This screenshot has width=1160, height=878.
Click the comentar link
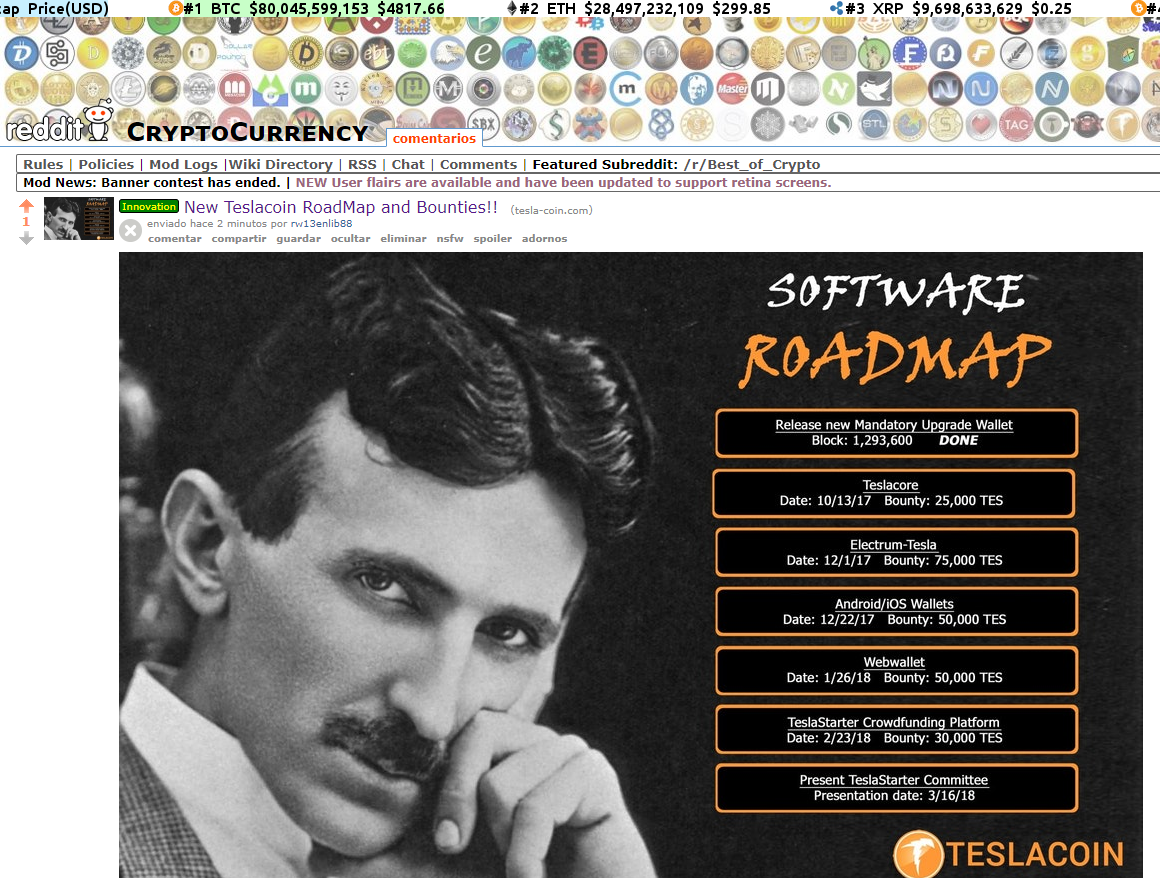point(175,238)
